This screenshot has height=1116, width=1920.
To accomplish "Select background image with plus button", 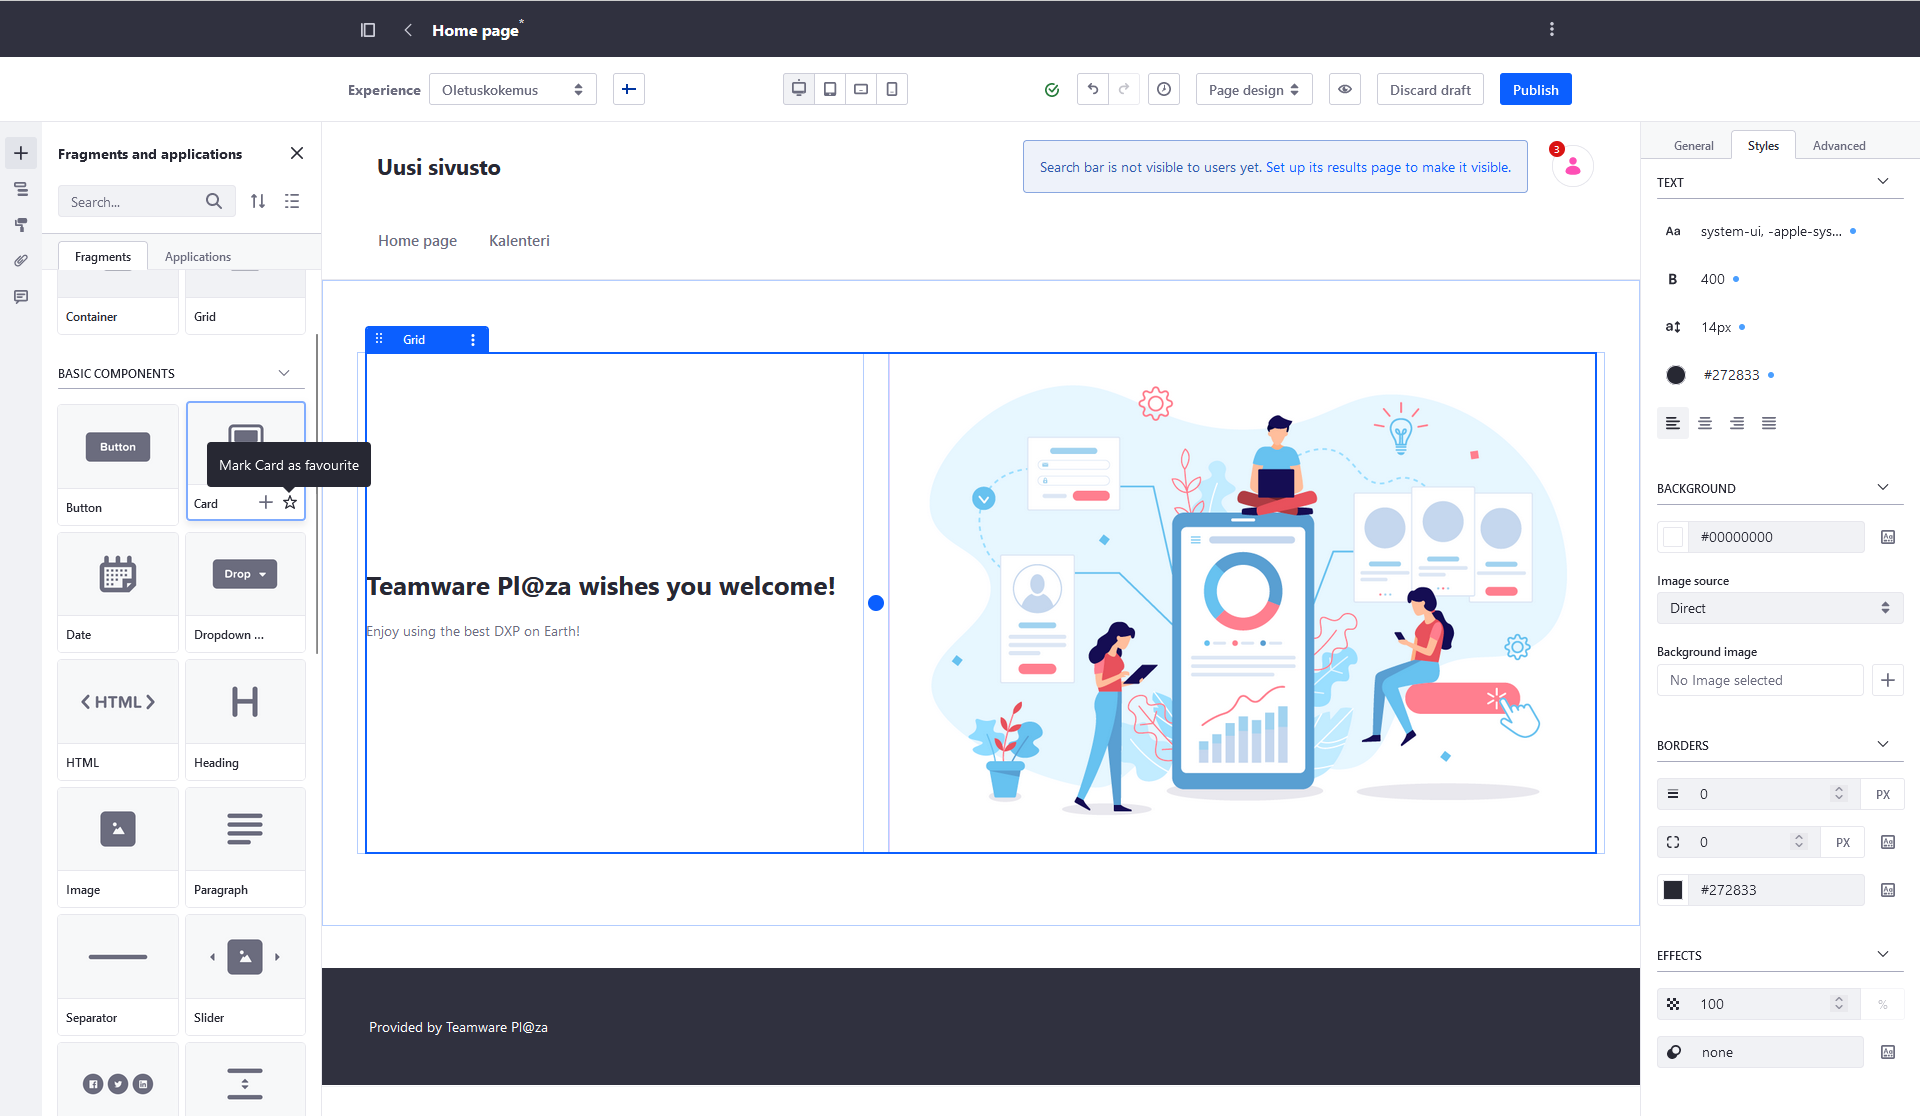I will coord(1888,680).
